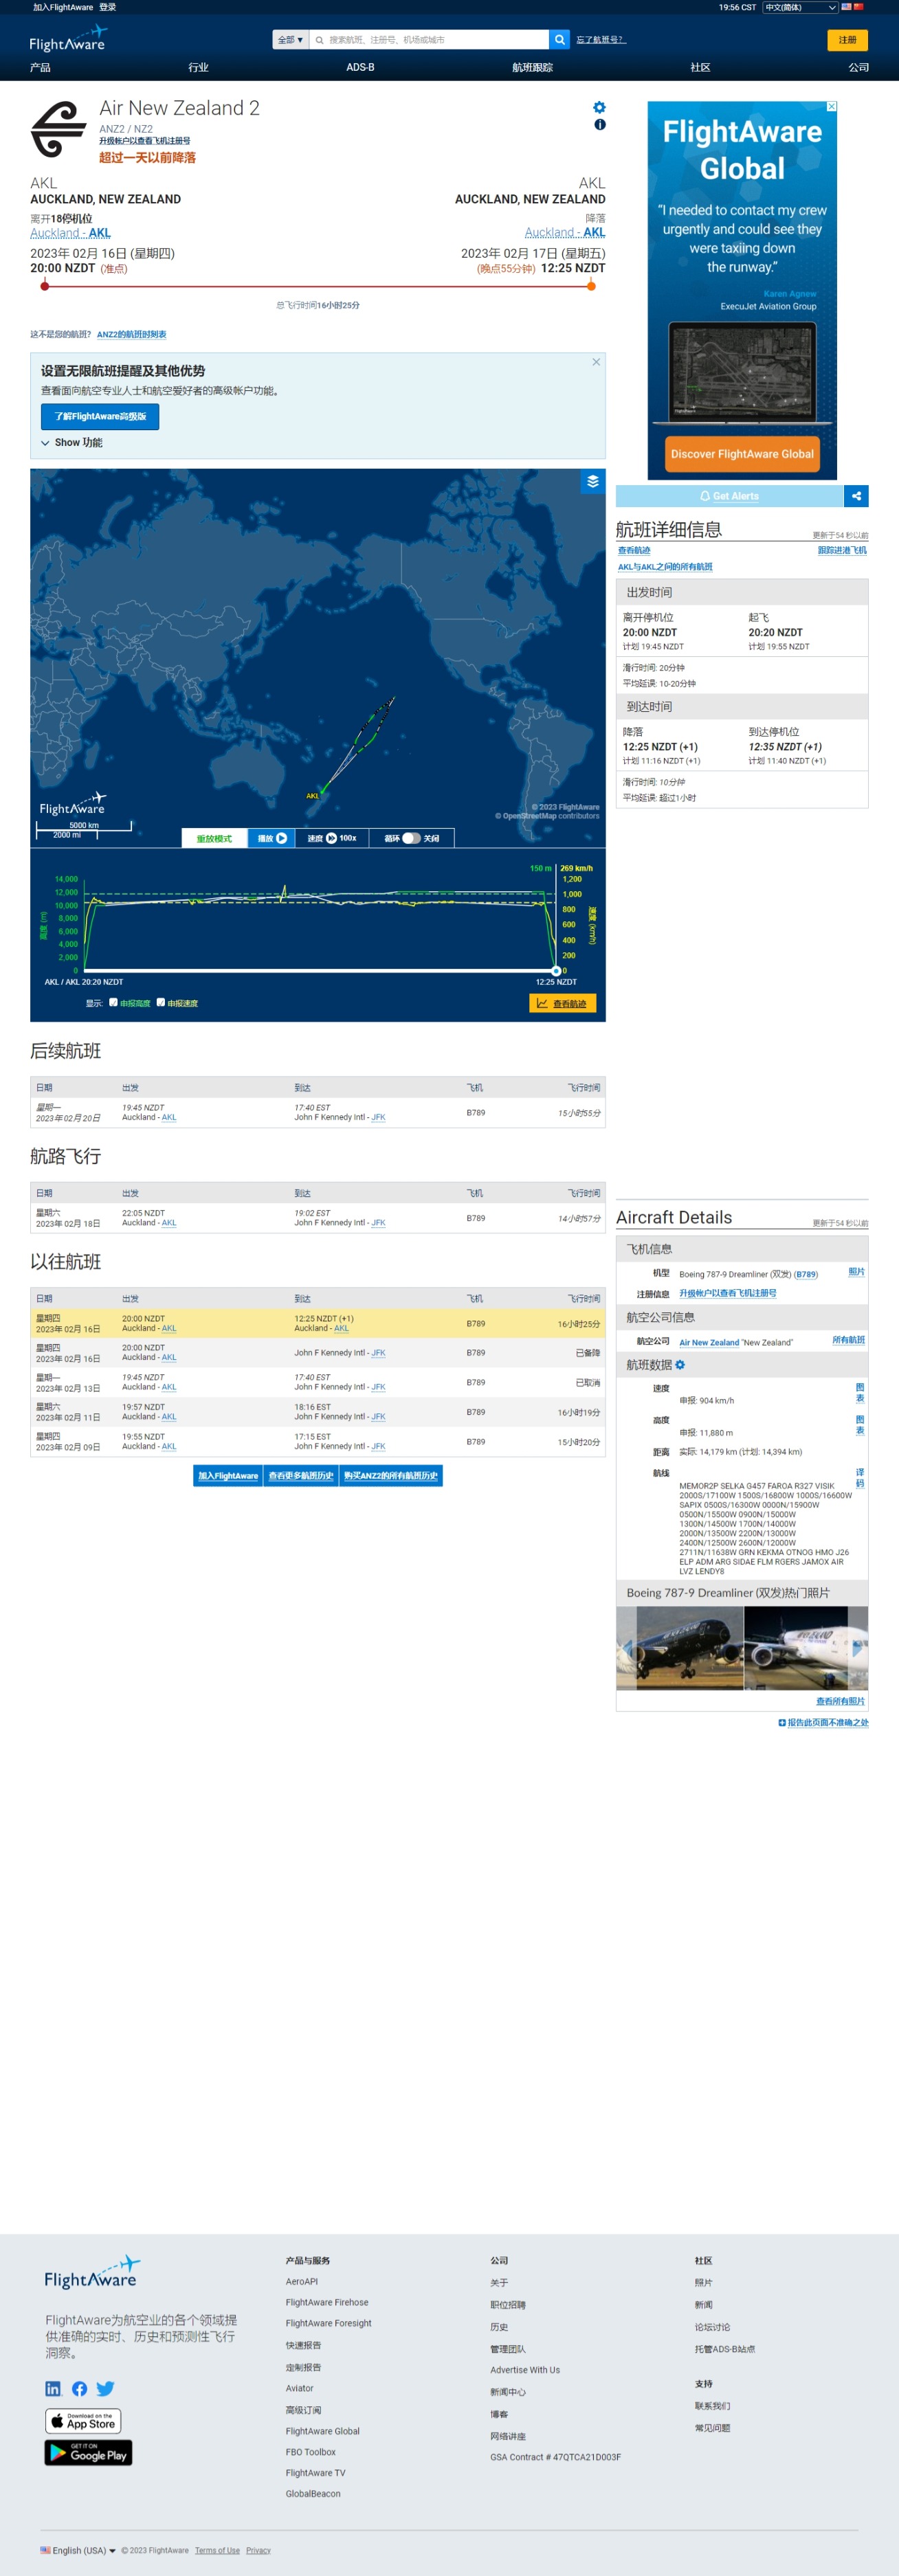899x2576 pixels.
Task: Click the 查看更多航班历史 button
Action: click(301, 1475)
